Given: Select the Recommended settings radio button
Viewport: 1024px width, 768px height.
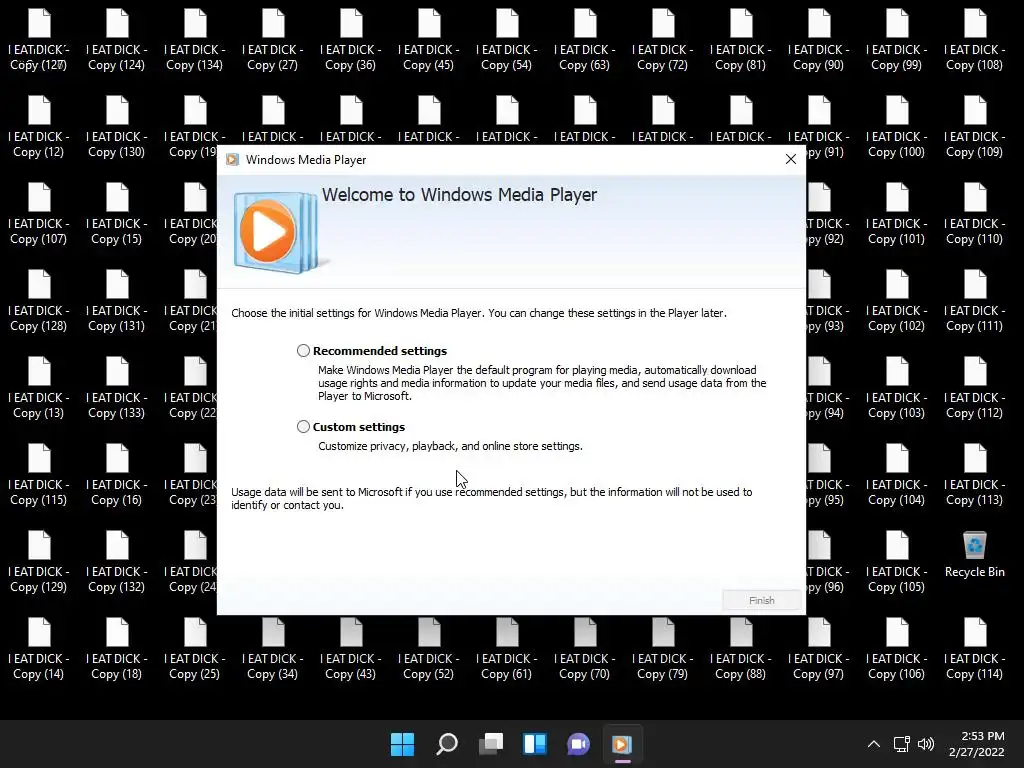Looking at the screenshot, I should click(303, 351).
